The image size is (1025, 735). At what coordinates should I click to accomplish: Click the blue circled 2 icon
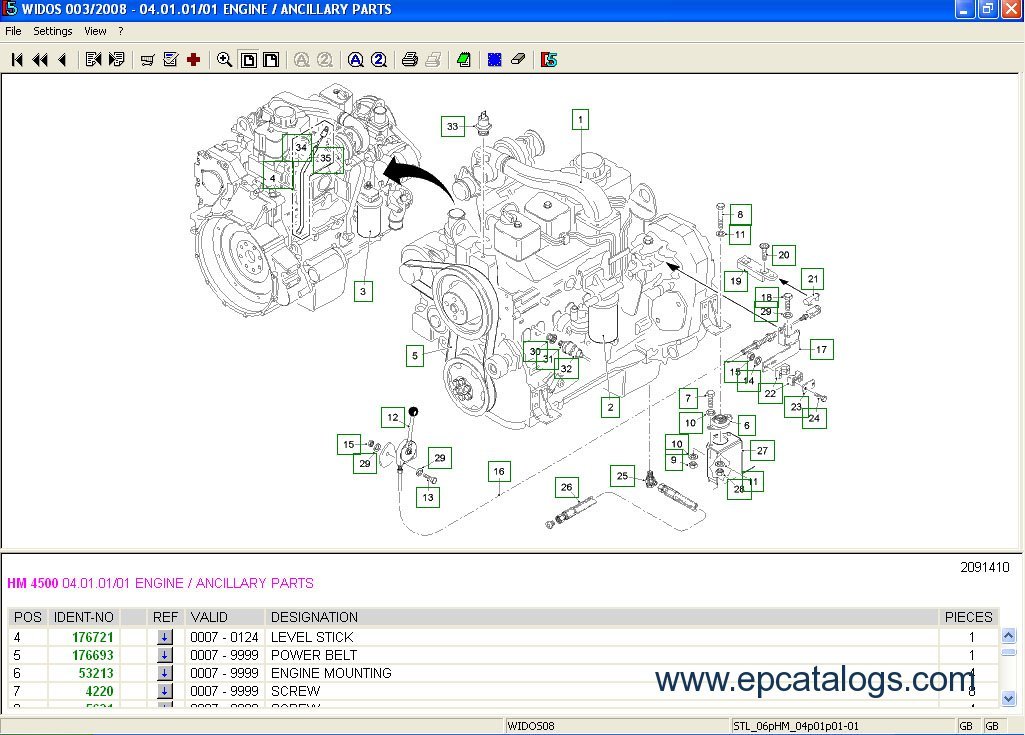[x=379, y=60]
